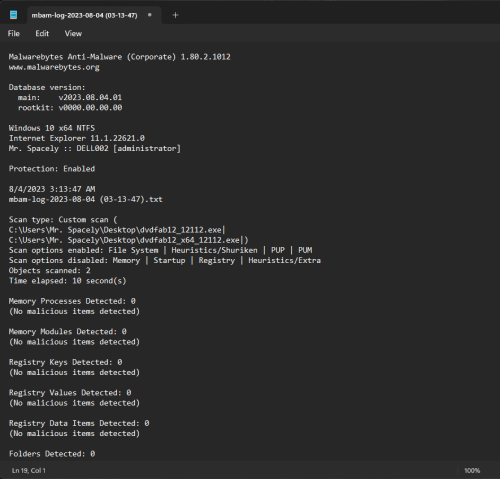Click the www.malwarebytes.org text line
Image resolution: width=500 pixels, height=479 pixels.
[x=54, y=67]
